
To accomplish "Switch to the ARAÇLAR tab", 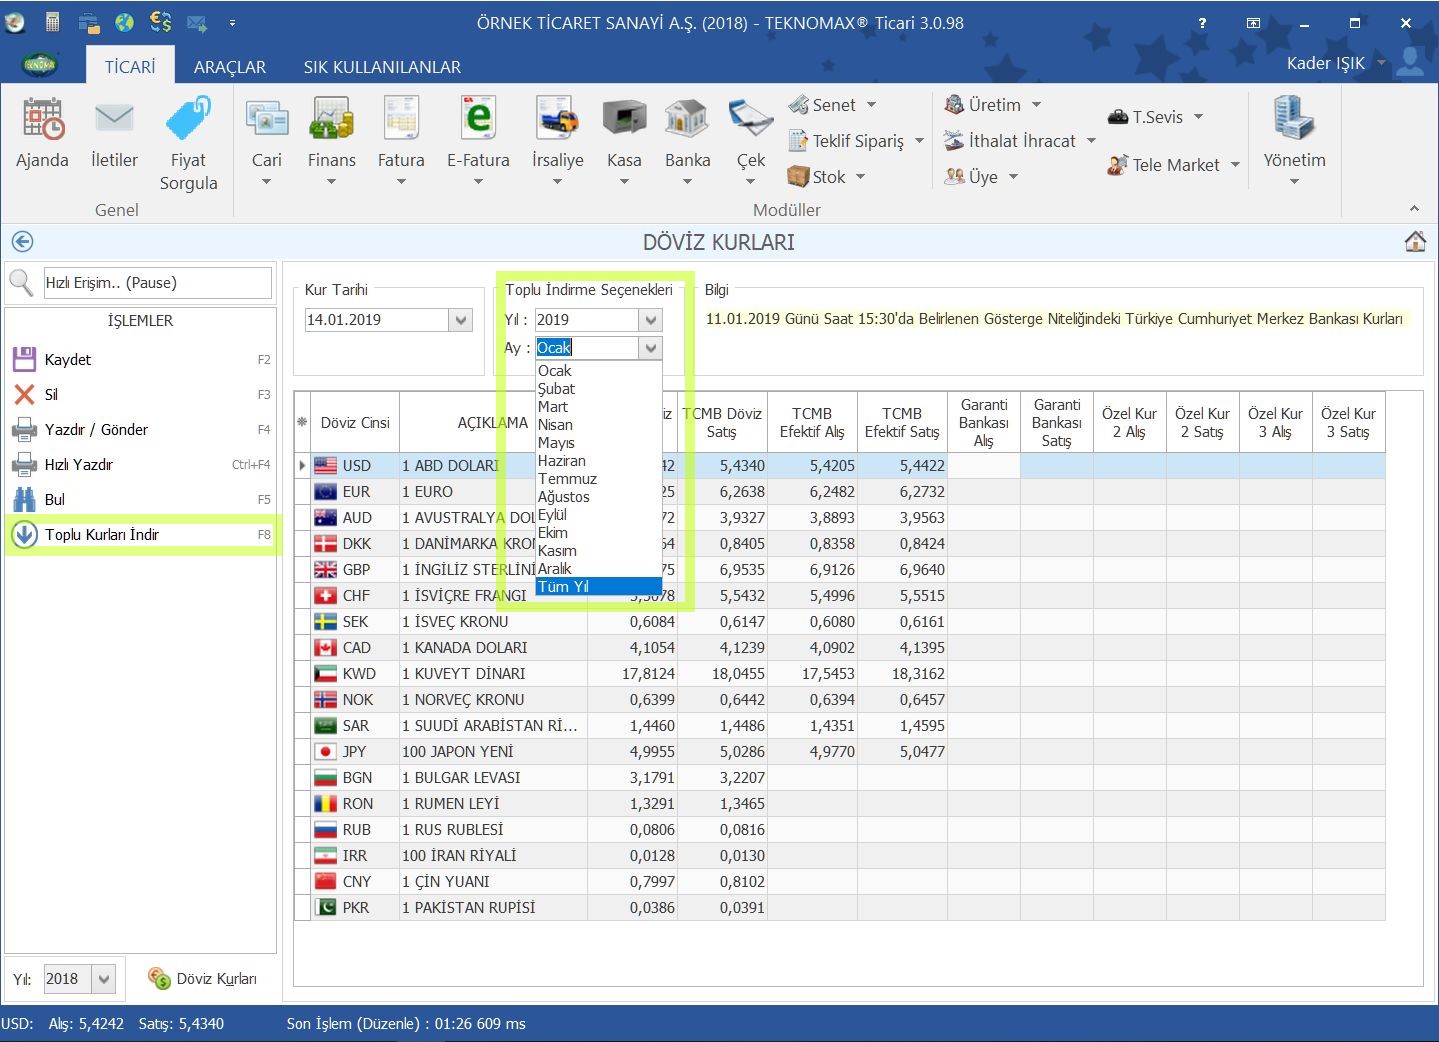I will (229, 67).
